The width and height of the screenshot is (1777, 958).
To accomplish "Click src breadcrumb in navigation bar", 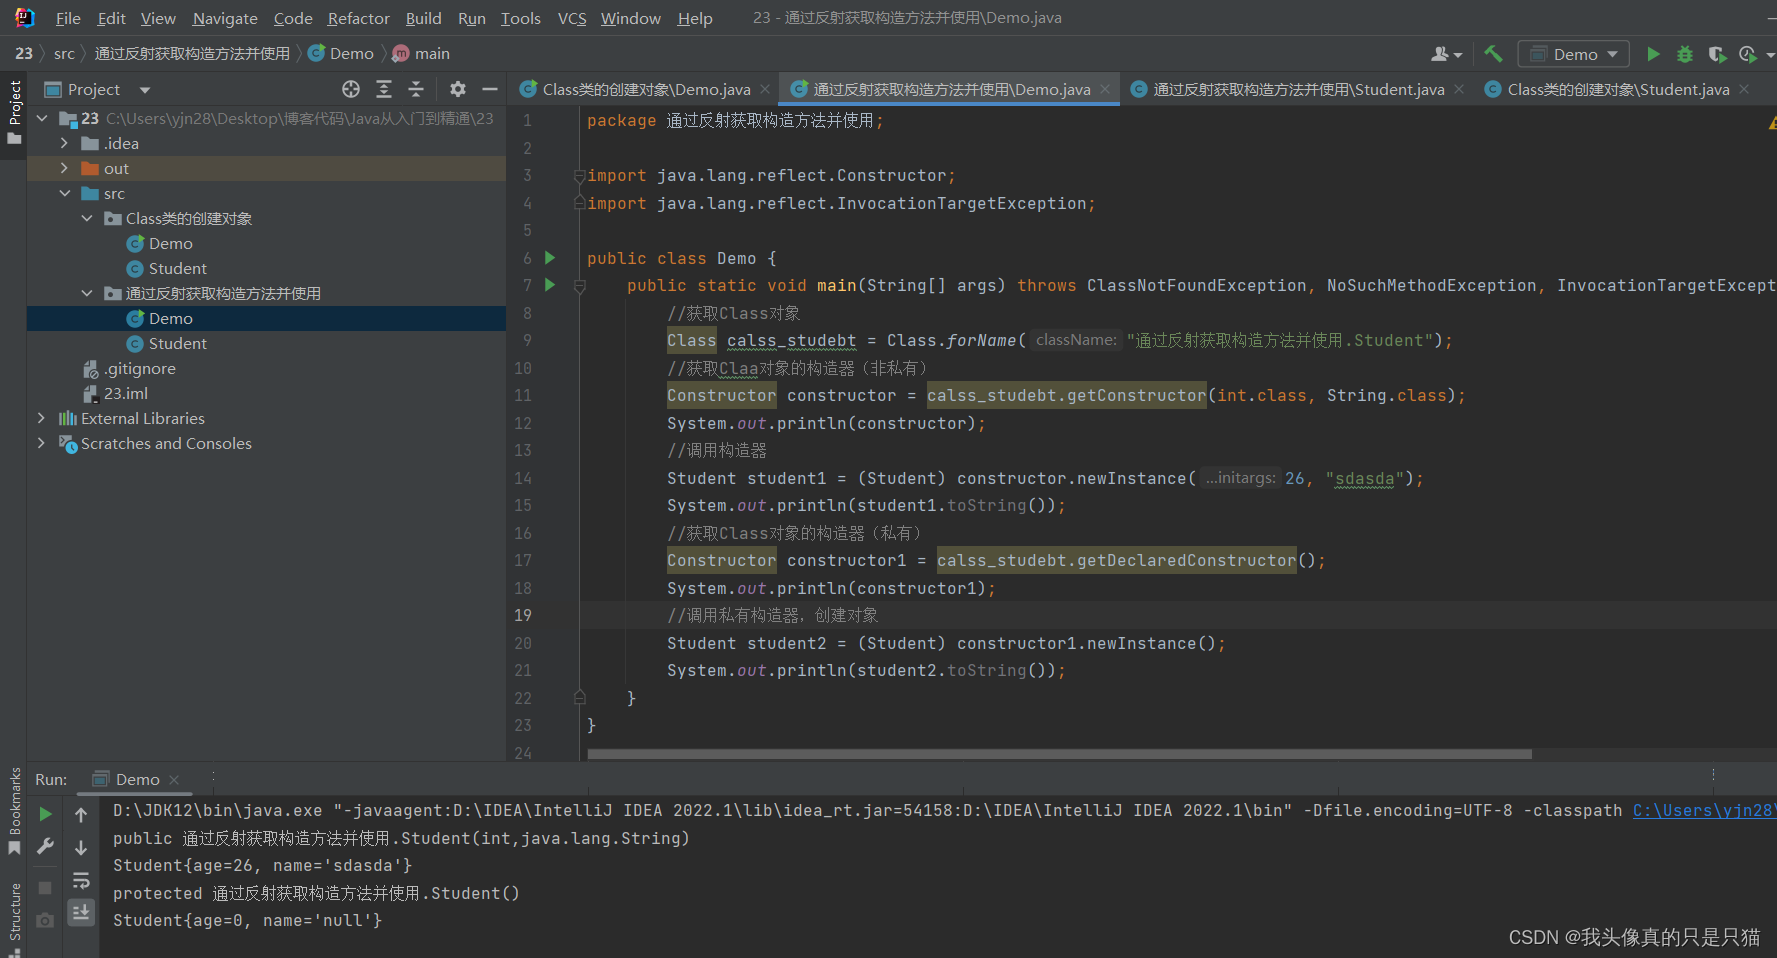I will (64, 54).
